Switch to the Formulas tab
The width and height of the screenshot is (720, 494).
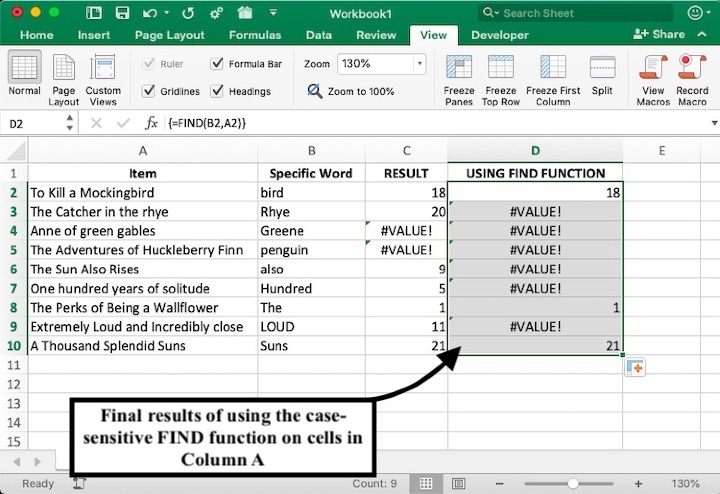(254, 35)
